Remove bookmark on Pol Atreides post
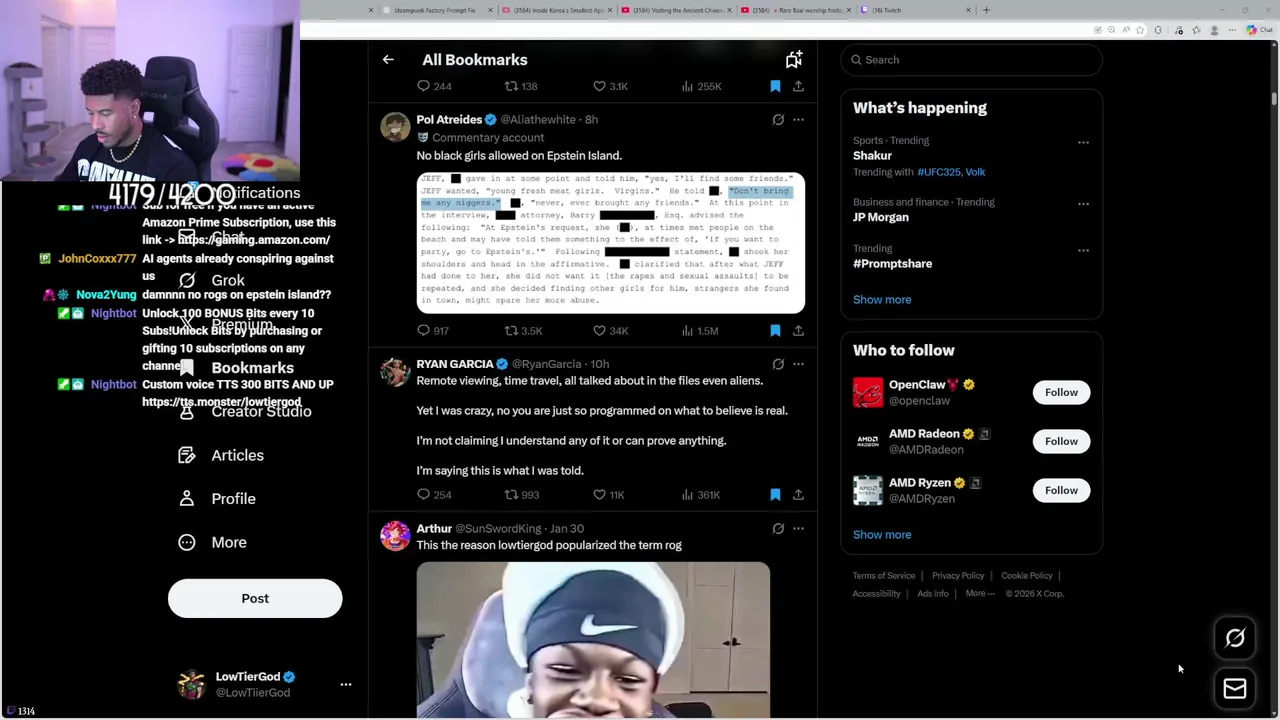 [x=775, y=331]
